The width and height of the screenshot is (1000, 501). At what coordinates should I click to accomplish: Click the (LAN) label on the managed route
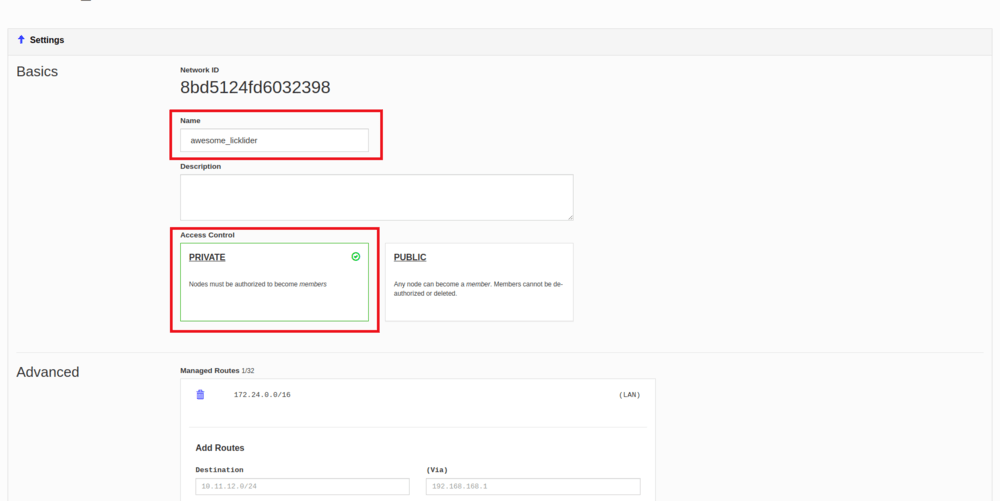point(629,395)
